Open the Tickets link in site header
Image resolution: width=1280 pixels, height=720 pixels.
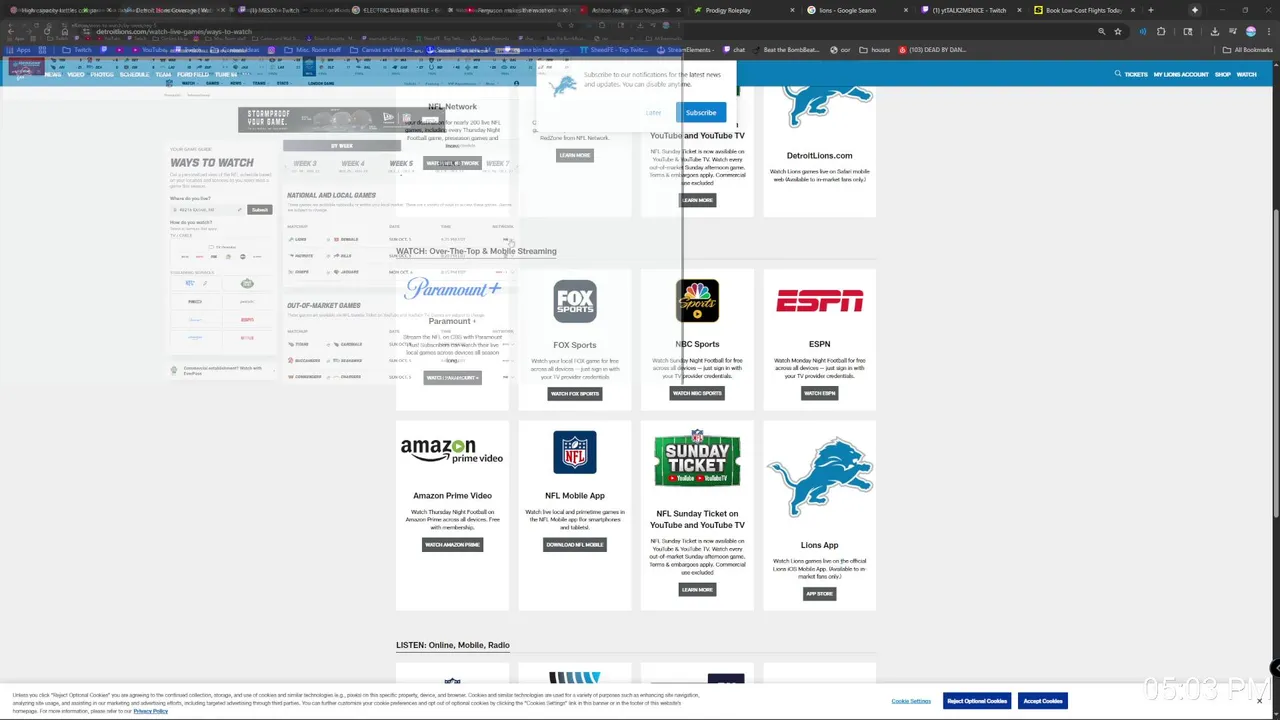coord(1136,74)
